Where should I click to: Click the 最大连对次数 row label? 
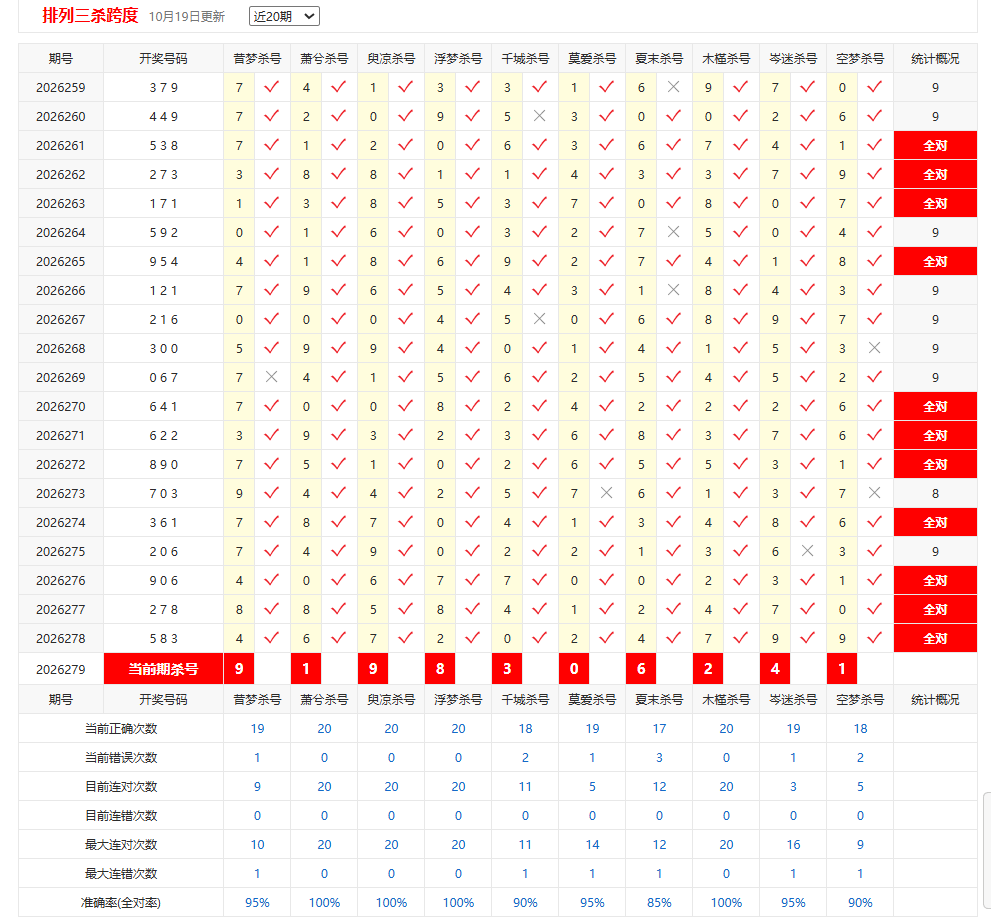121,845
